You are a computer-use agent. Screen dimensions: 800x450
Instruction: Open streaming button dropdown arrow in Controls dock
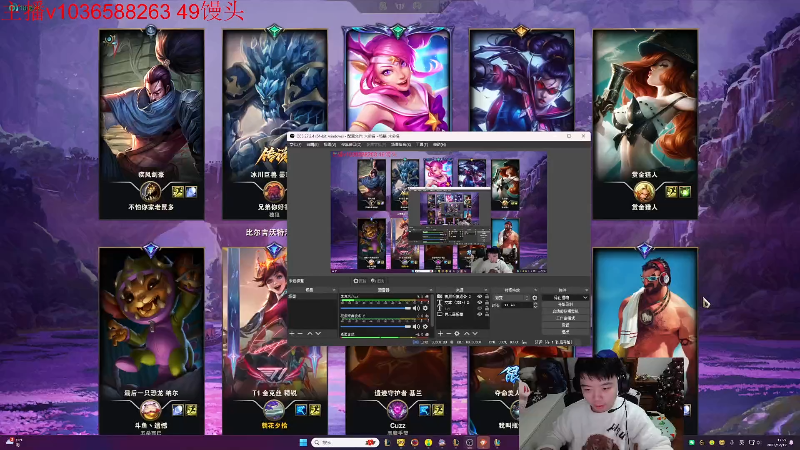586,297
